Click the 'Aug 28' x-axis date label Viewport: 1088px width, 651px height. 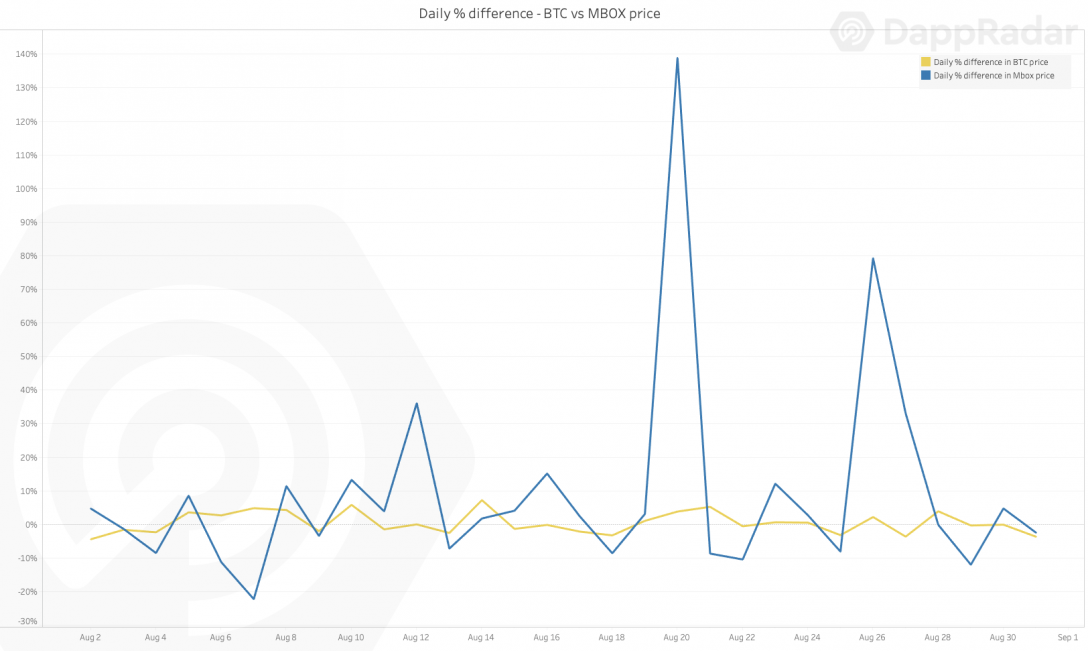tap(937, 637)
